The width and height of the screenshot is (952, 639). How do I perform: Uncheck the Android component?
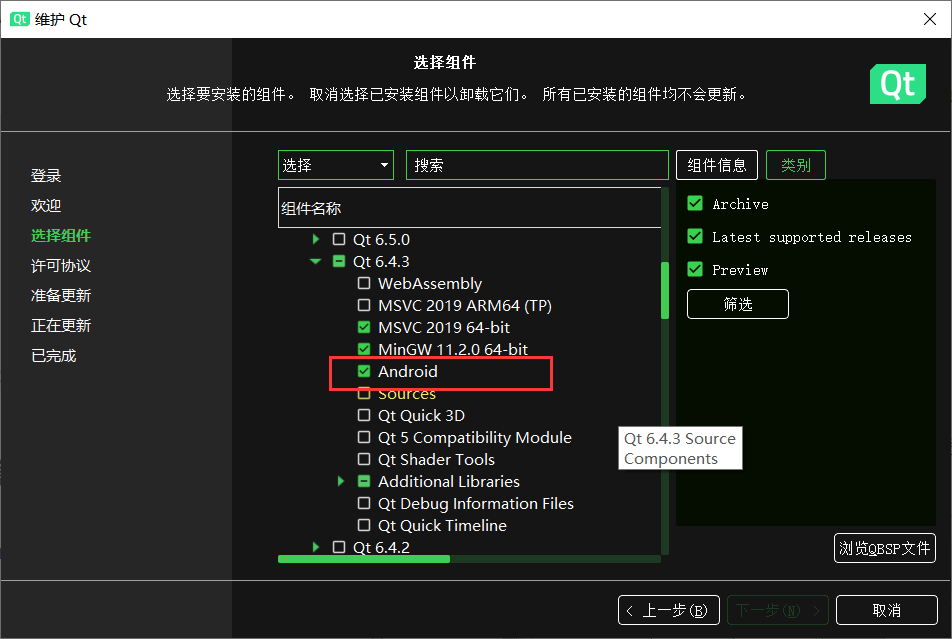click(364, 371)
